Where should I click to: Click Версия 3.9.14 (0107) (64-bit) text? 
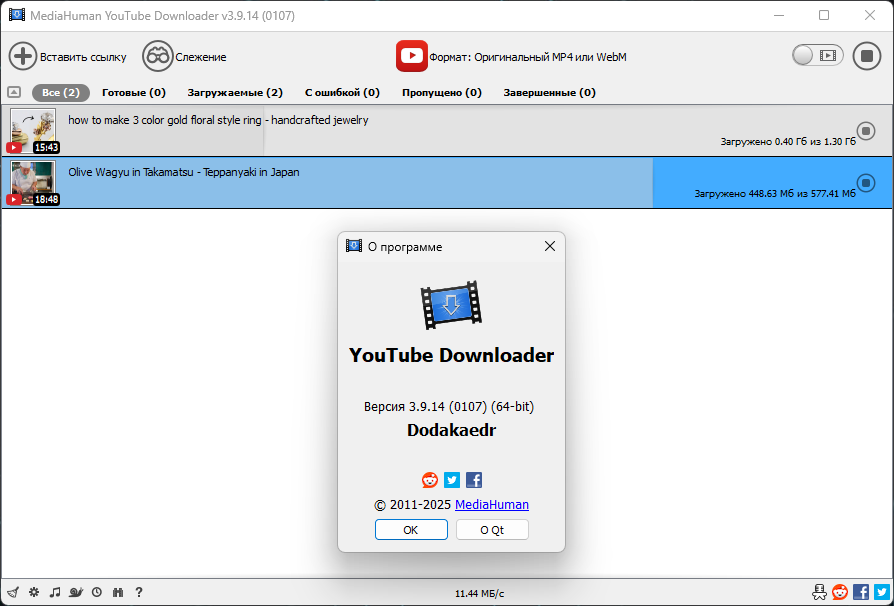pos(449,406)
